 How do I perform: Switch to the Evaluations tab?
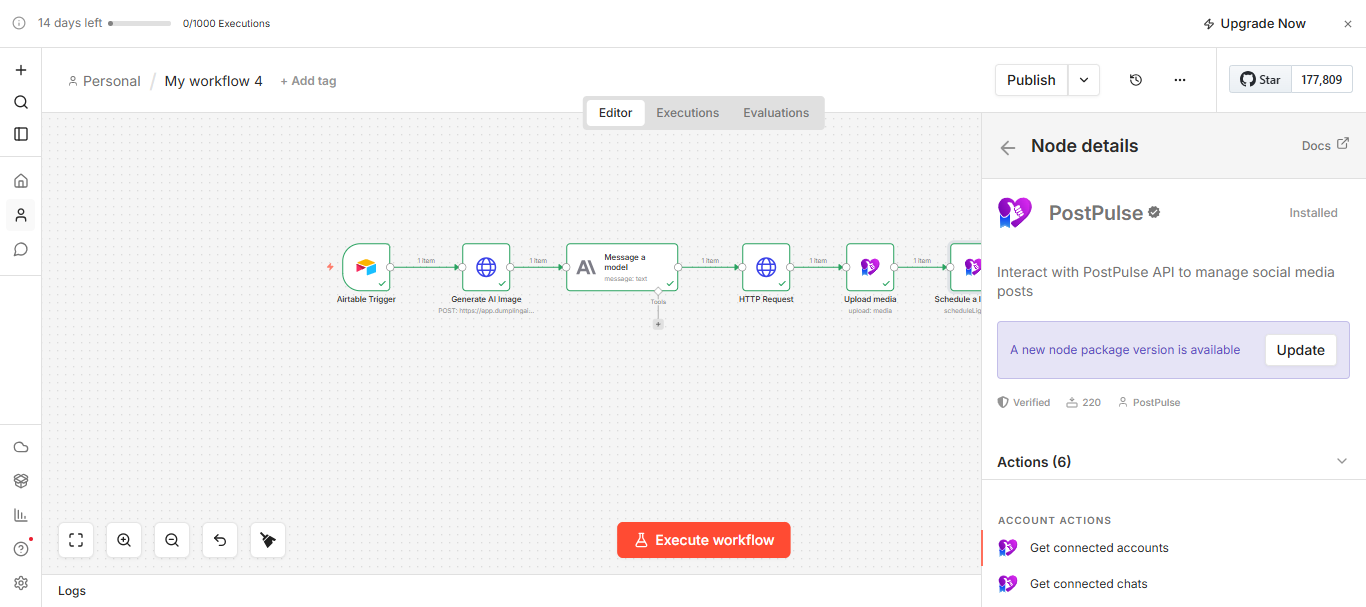776,113
